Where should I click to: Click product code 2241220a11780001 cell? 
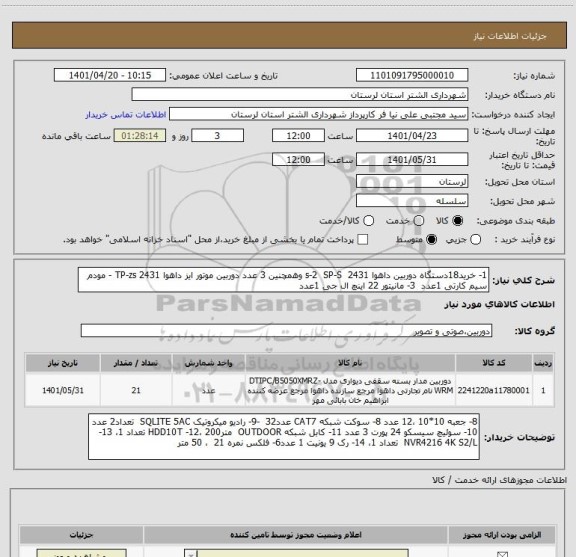494,390
